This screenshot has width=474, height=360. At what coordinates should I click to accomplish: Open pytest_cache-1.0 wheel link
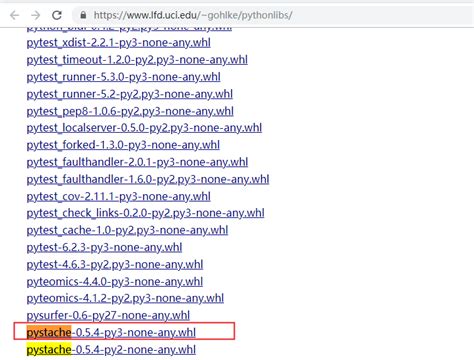click(127, 230)
